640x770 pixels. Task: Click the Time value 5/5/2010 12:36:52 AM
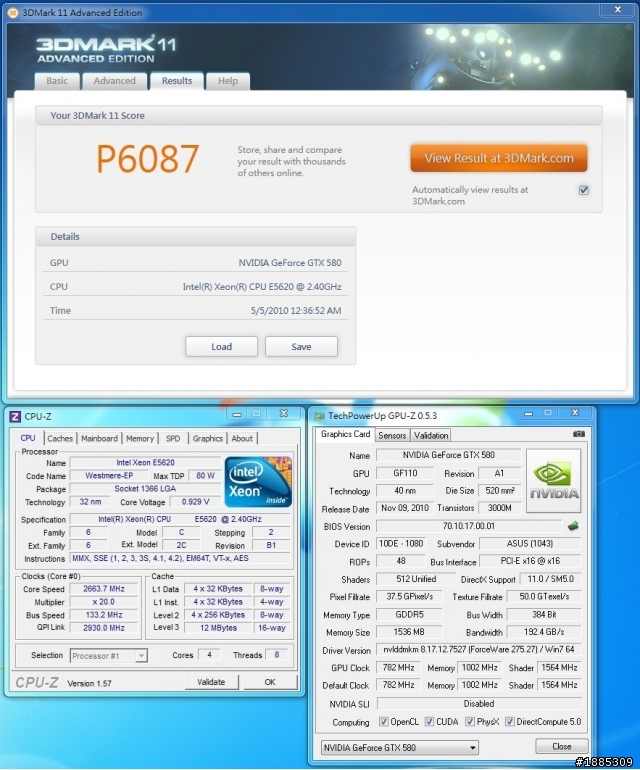(296, 310)
